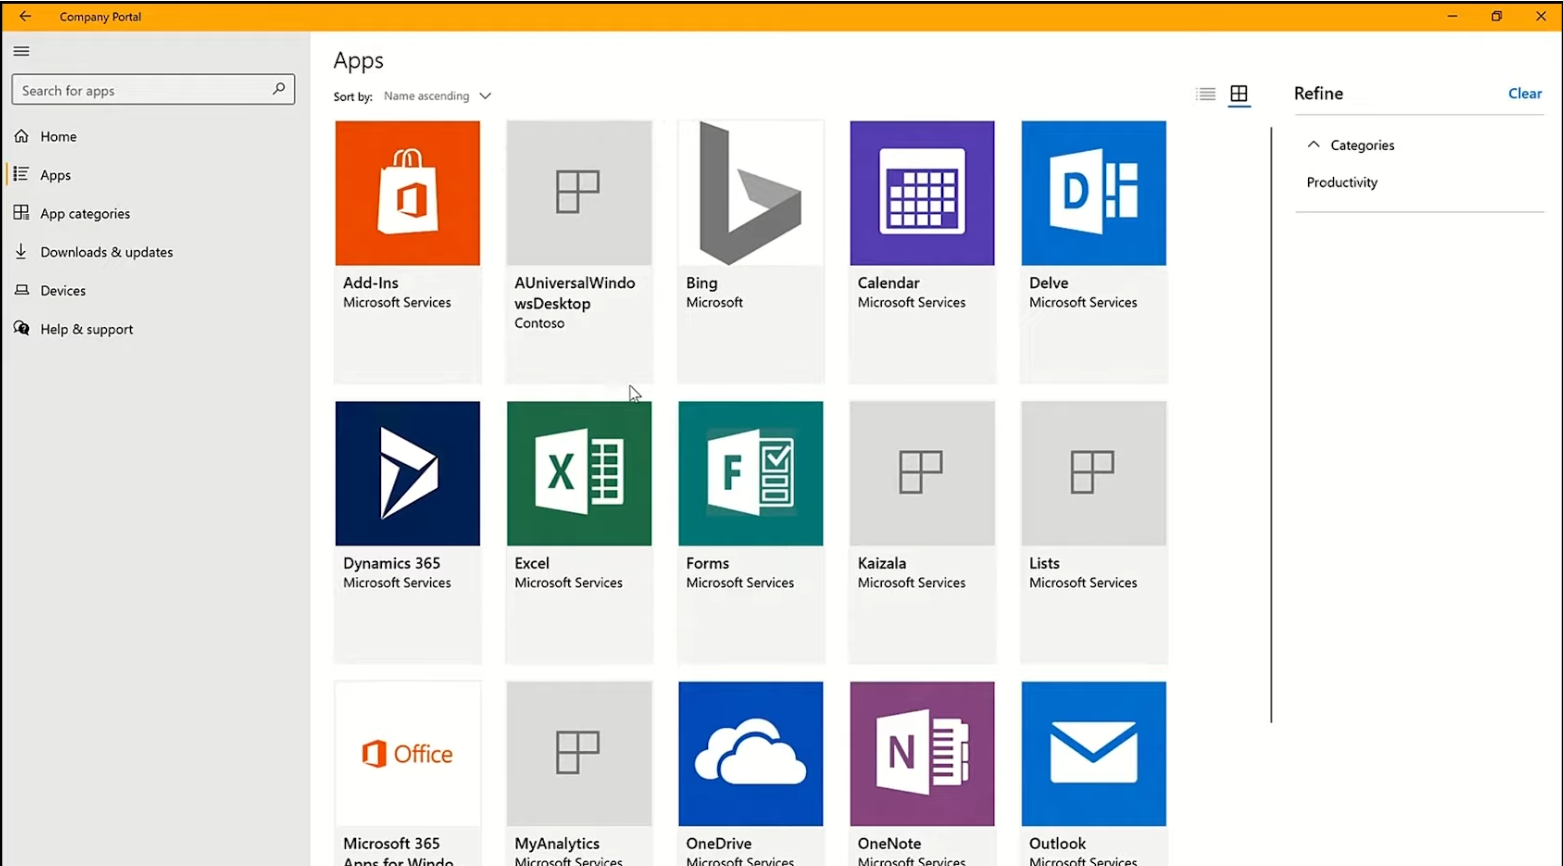Go to App categories in sidebar
The image size is (1563, 866).
click(x=85, y=214)
